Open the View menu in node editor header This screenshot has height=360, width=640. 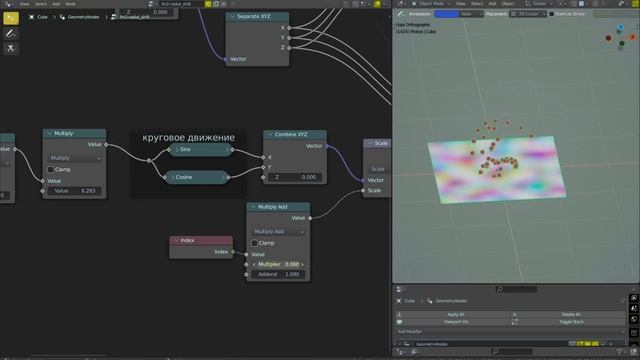pos(24,4)
